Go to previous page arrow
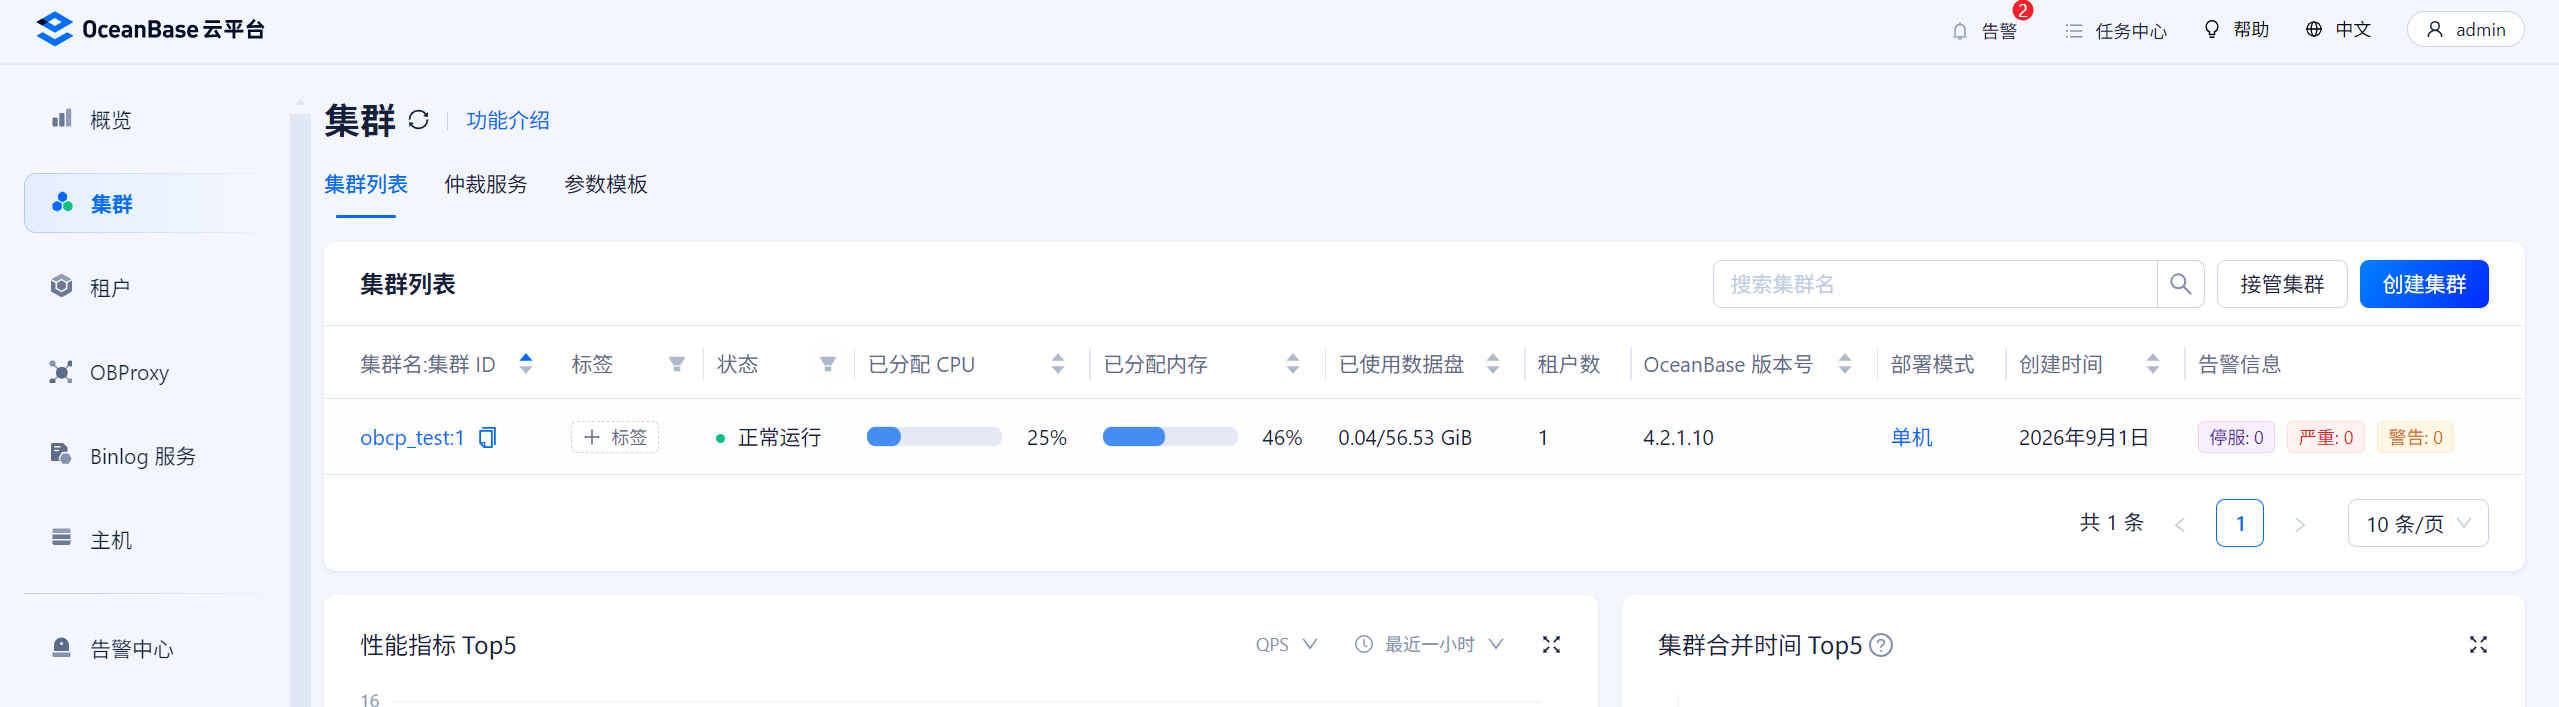 coord(2180,524)
